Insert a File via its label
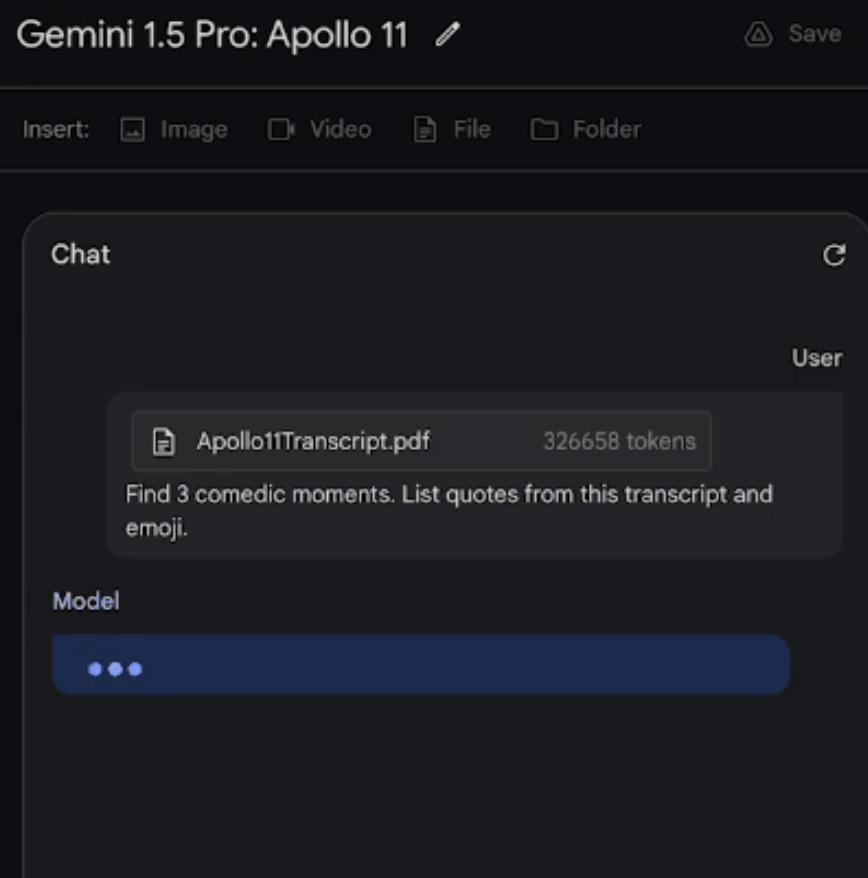This screenshot has width=868, height=878. click(x=472, y=129)
